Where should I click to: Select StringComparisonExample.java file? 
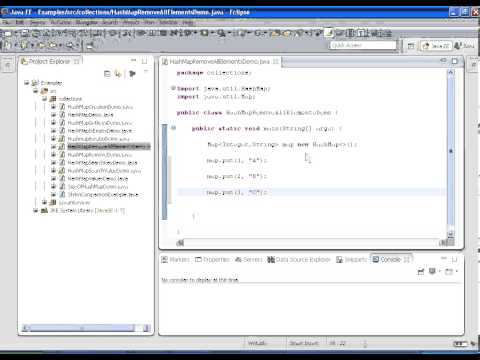click(103, 195)
